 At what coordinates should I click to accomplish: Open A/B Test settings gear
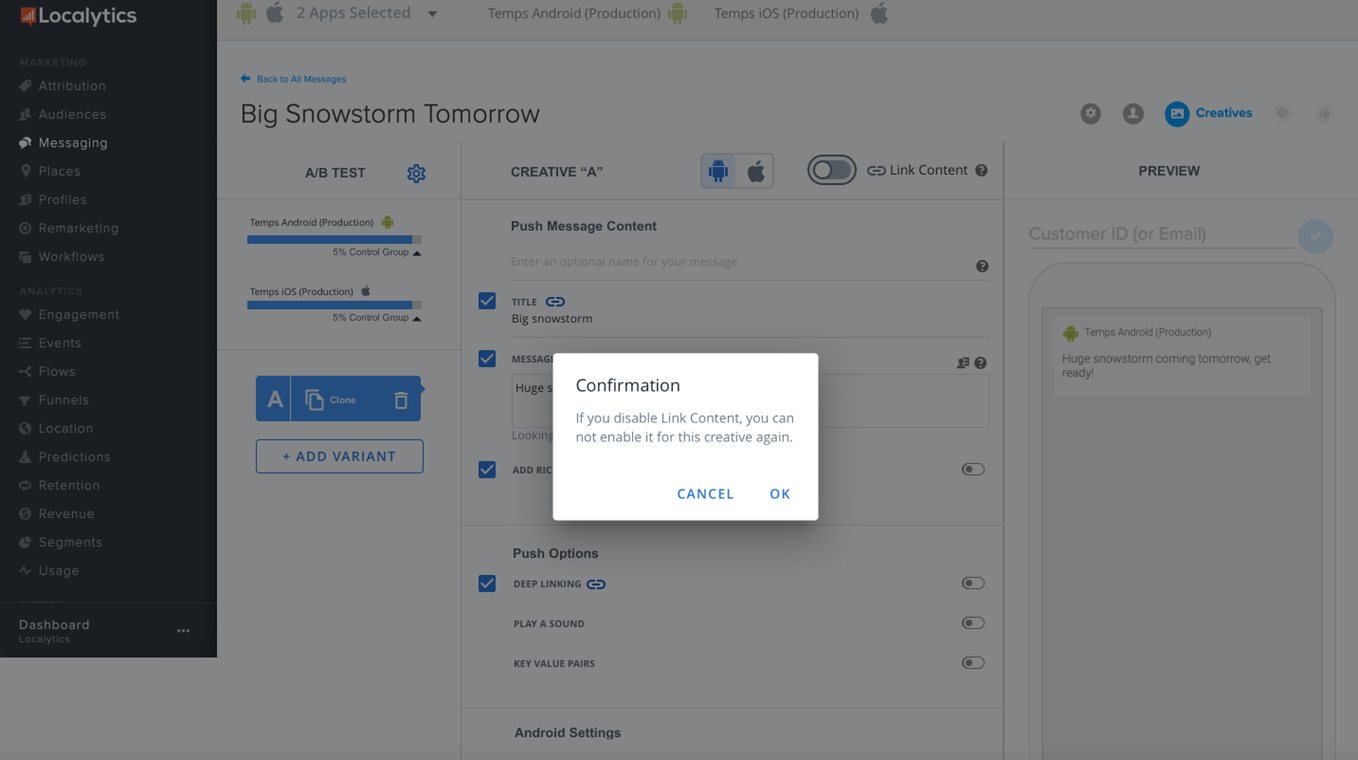[x=416, y=173]
